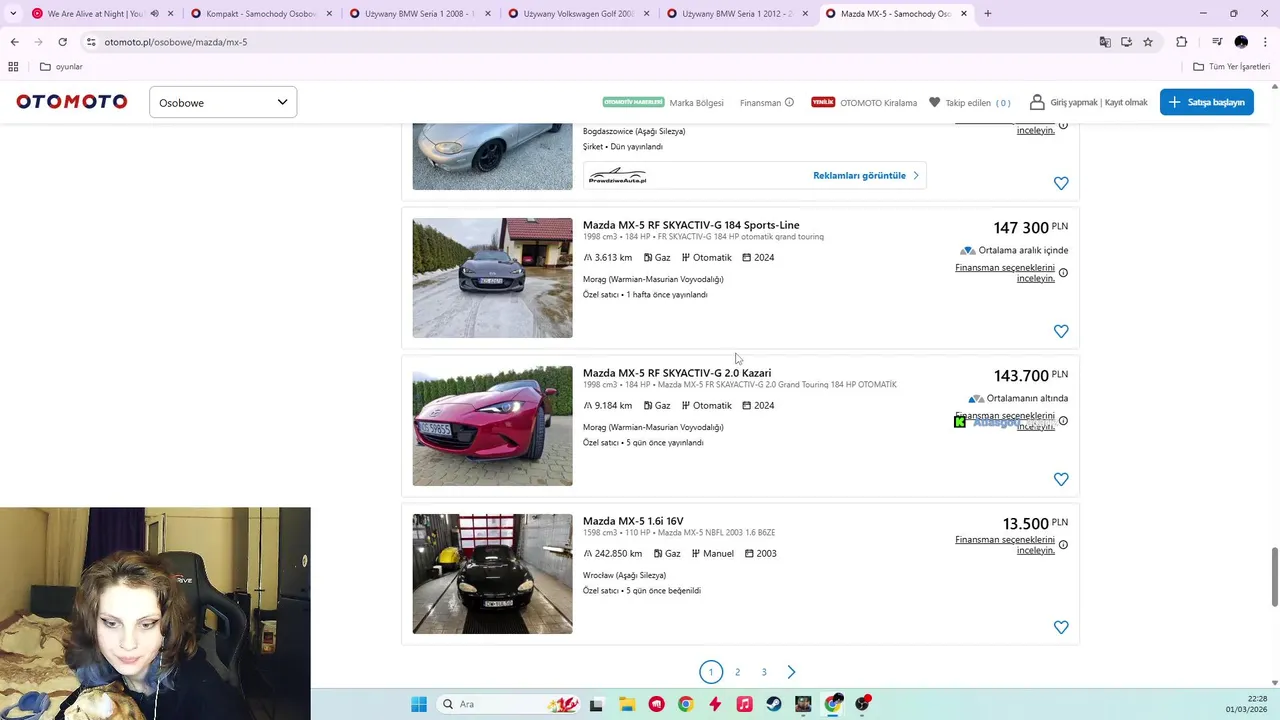Open financing options for 147 300 PLN listing
Screen dimensions: 1280x720
[1005, 273]
